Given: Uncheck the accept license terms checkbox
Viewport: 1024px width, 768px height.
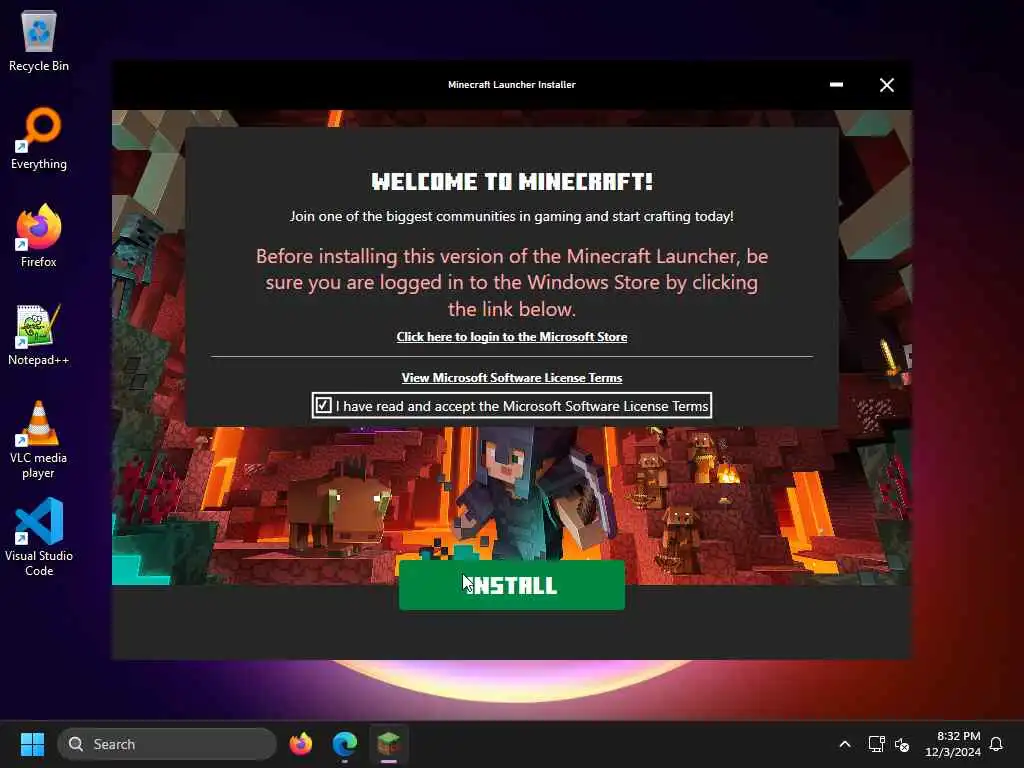Looking at the screenshot, I should tap(323, 406).
